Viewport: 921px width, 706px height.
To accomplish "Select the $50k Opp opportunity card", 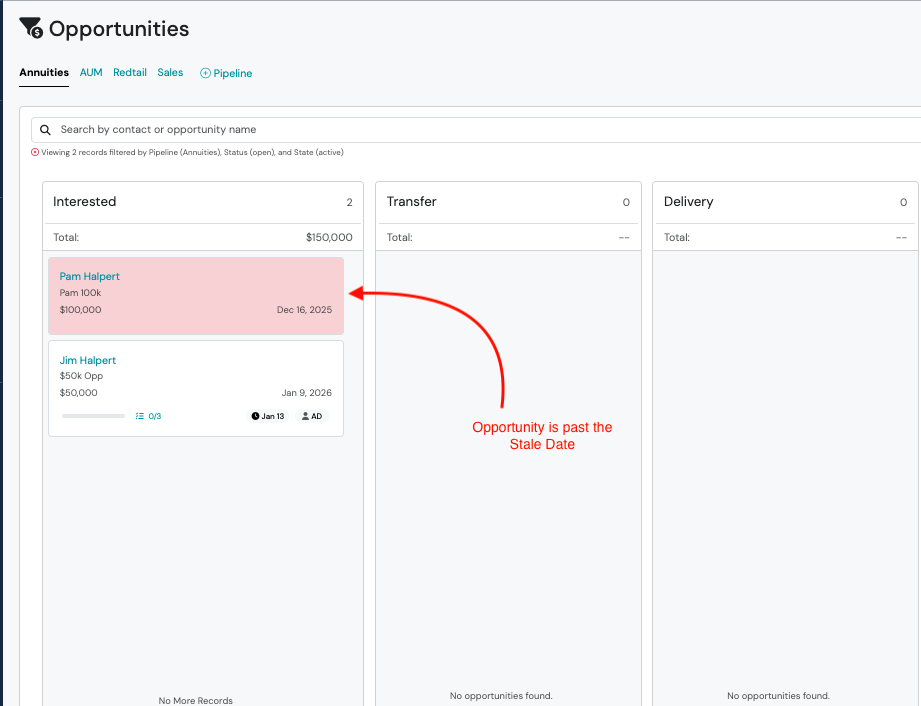I will coord(196,389).
